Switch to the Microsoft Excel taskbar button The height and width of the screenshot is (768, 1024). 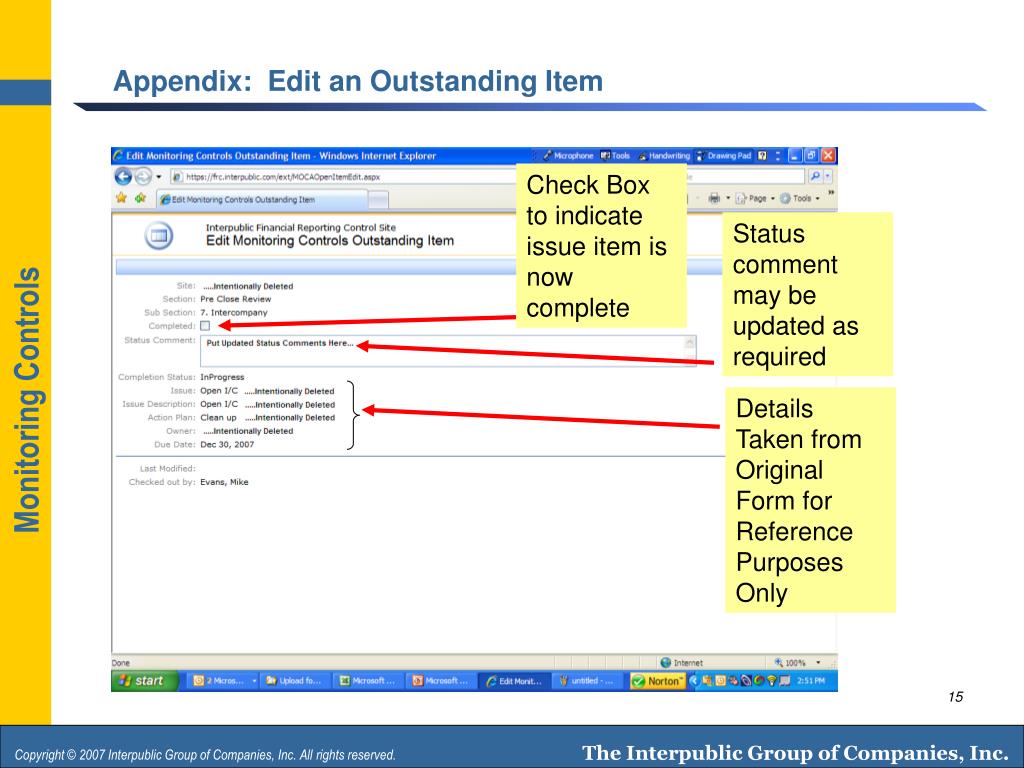(x=367, y=681)
